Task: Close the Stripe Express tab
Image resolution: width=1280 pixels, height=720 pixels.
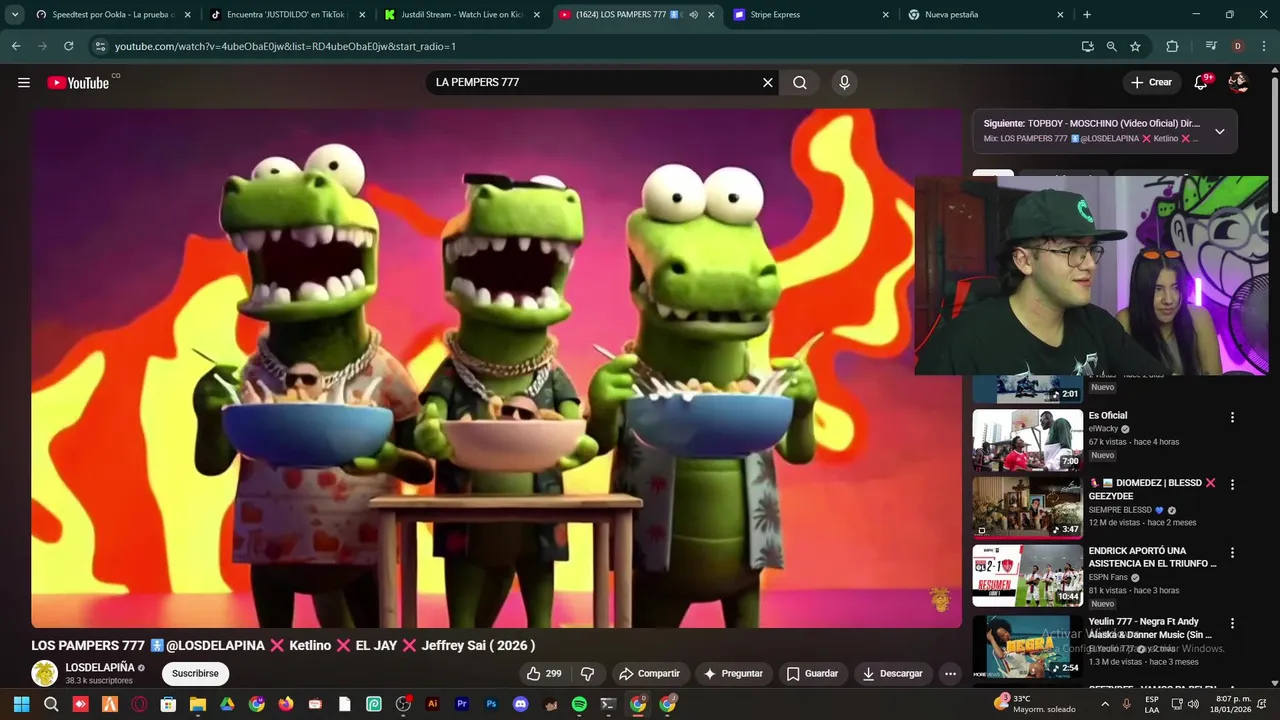Action: [885, 15]
